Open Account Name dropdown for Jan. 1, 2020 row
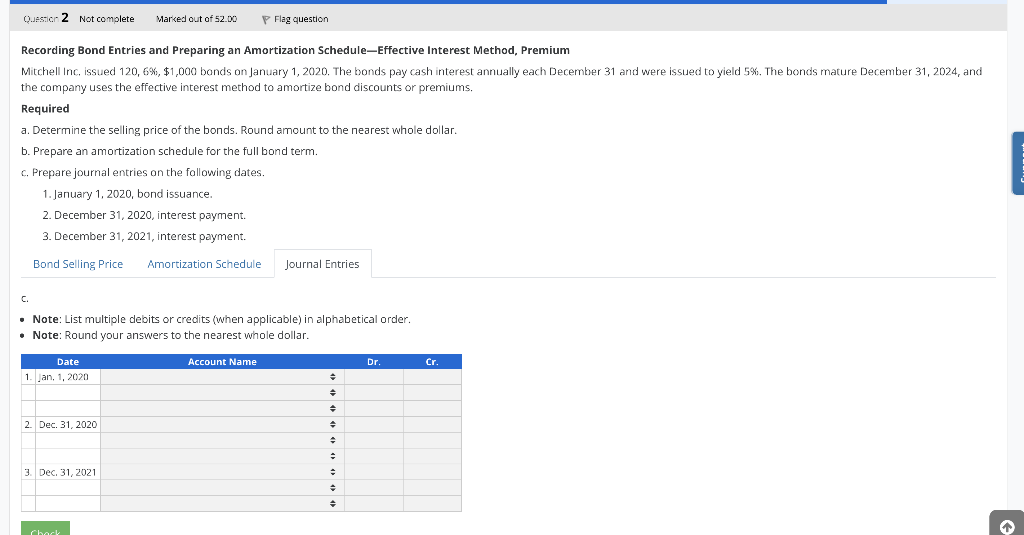Image resolution: width=1024 pixels, height=535 pixels. pyautogui.click(x=222, y=377)
